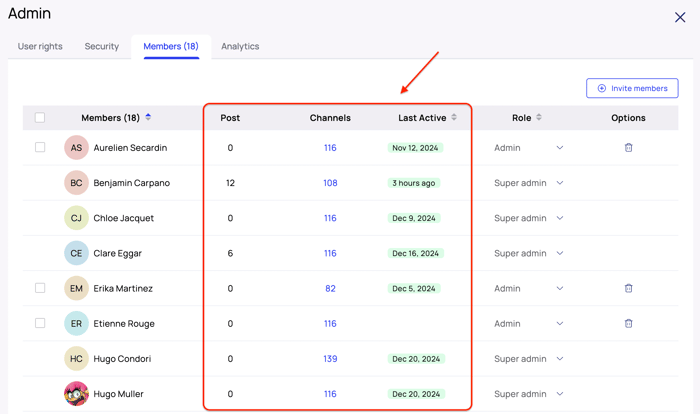This screenshot has width=700, height=414.
Task: Switch to the User rights tab
Action: tap(40, 46)
